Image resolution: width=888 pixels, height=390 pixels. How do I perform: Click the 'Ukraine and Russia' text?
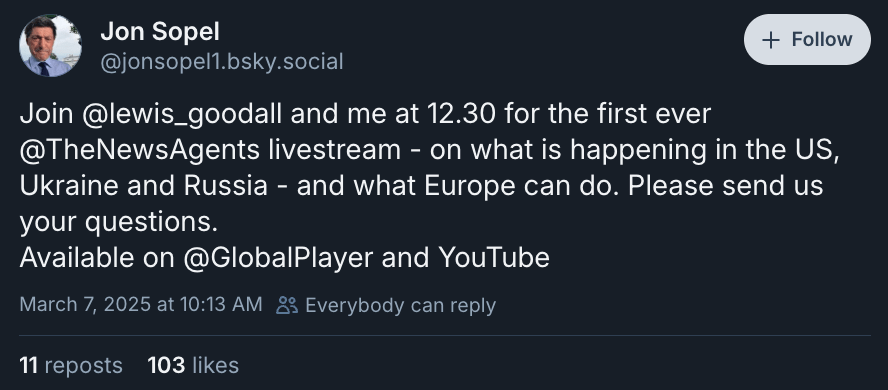pyautogui.click(x=143, y=186)
